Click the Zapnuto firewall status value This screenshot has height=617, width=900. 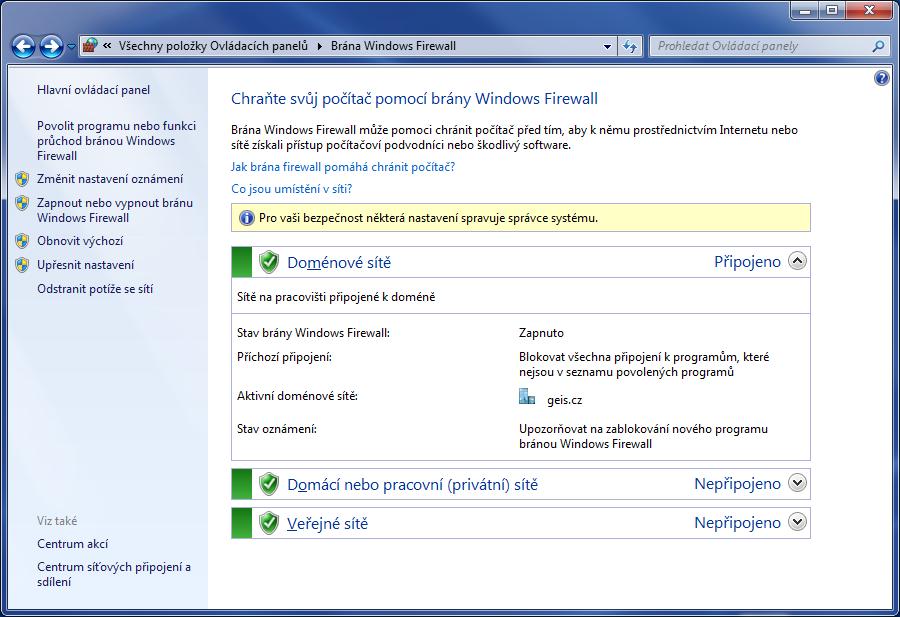click(x=541, y=333)
